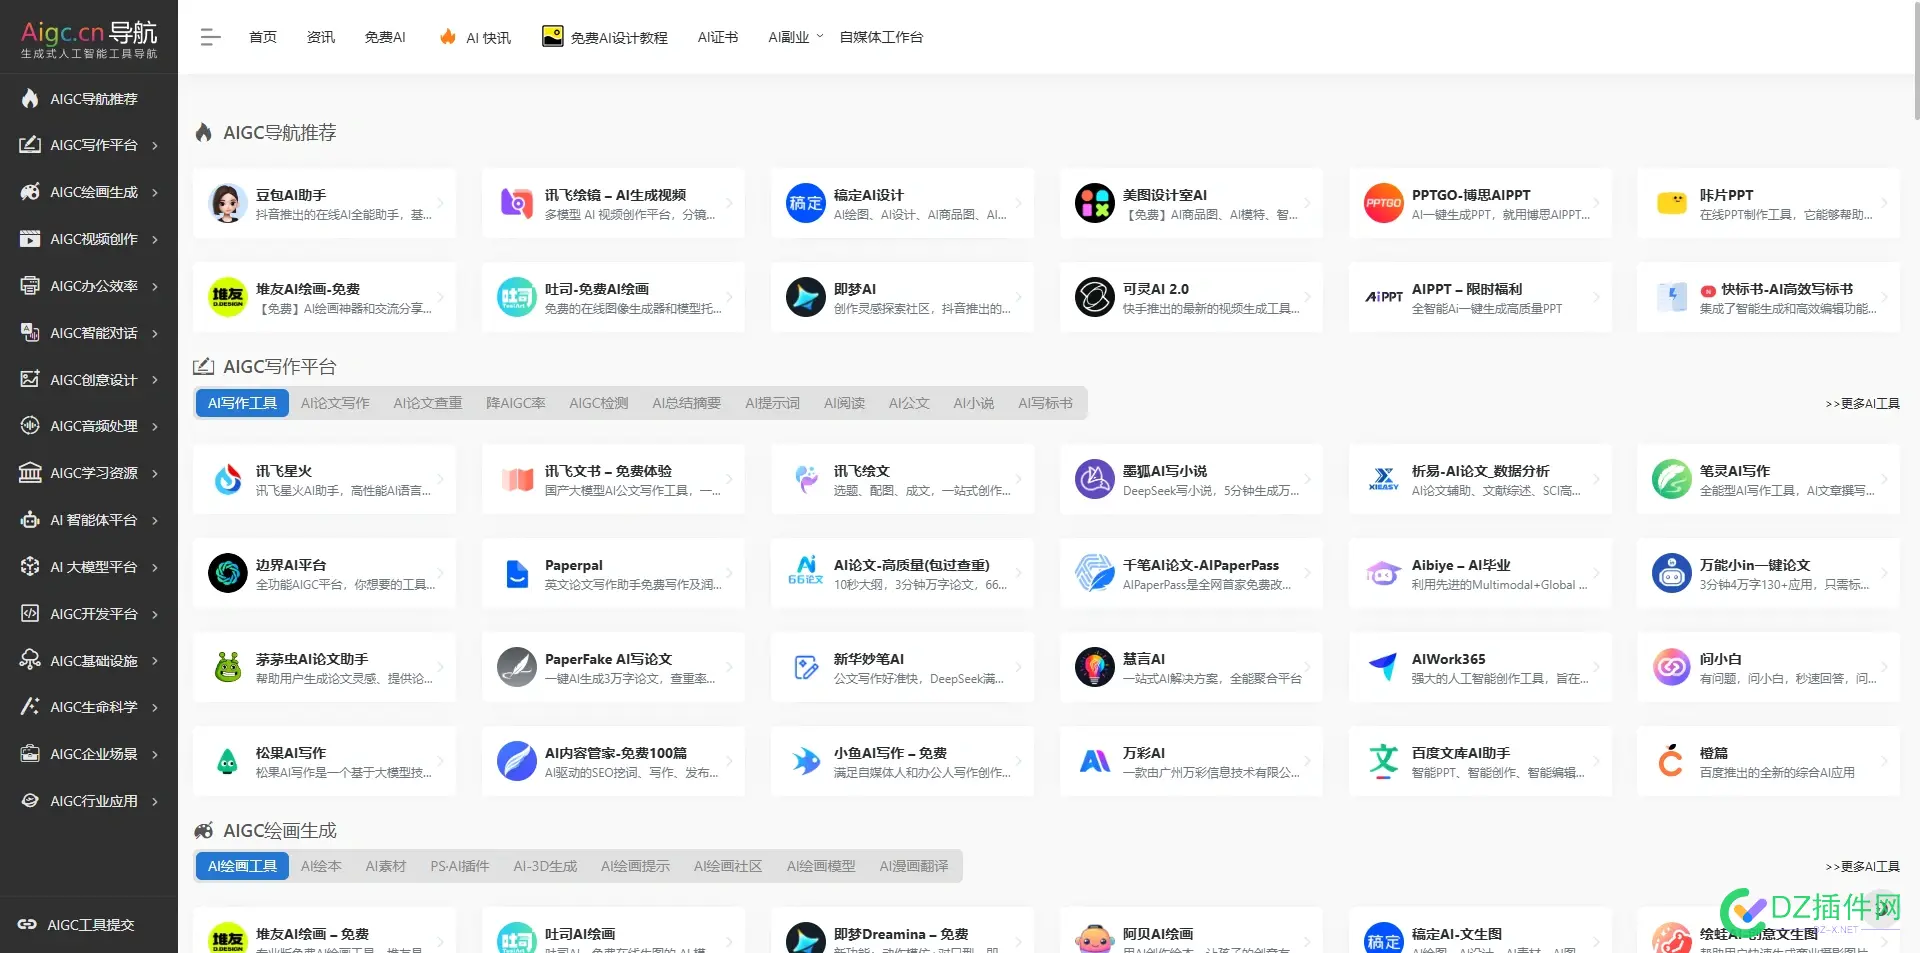Select the AI绘本 tab
1920x953 pixels.
click(x=321, y=866)
